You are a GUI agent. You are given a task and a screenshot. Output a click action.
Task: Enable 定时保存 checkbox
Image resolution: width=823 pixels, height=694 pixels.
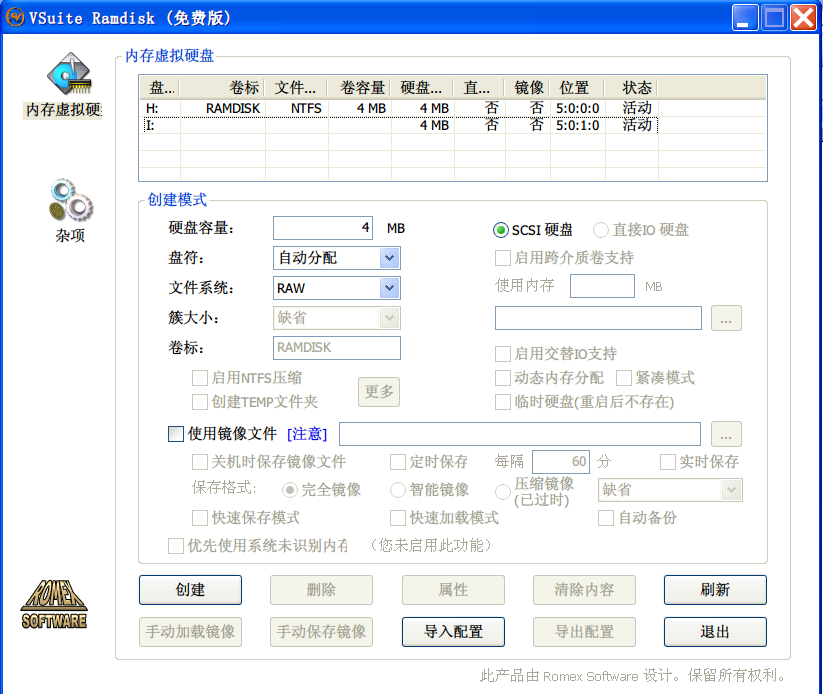(398, 462)
